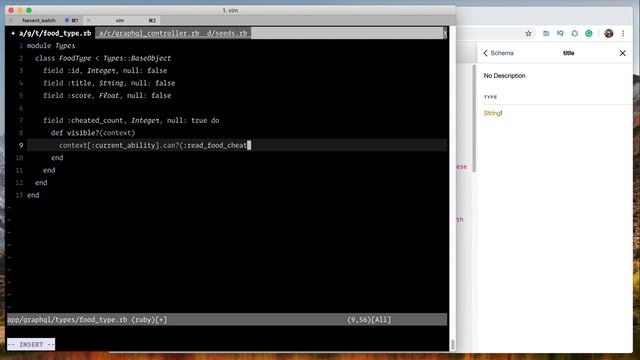Click 'def visible?(context)' line
Viewport: 640px width, 360px height.
coord(93,133)
